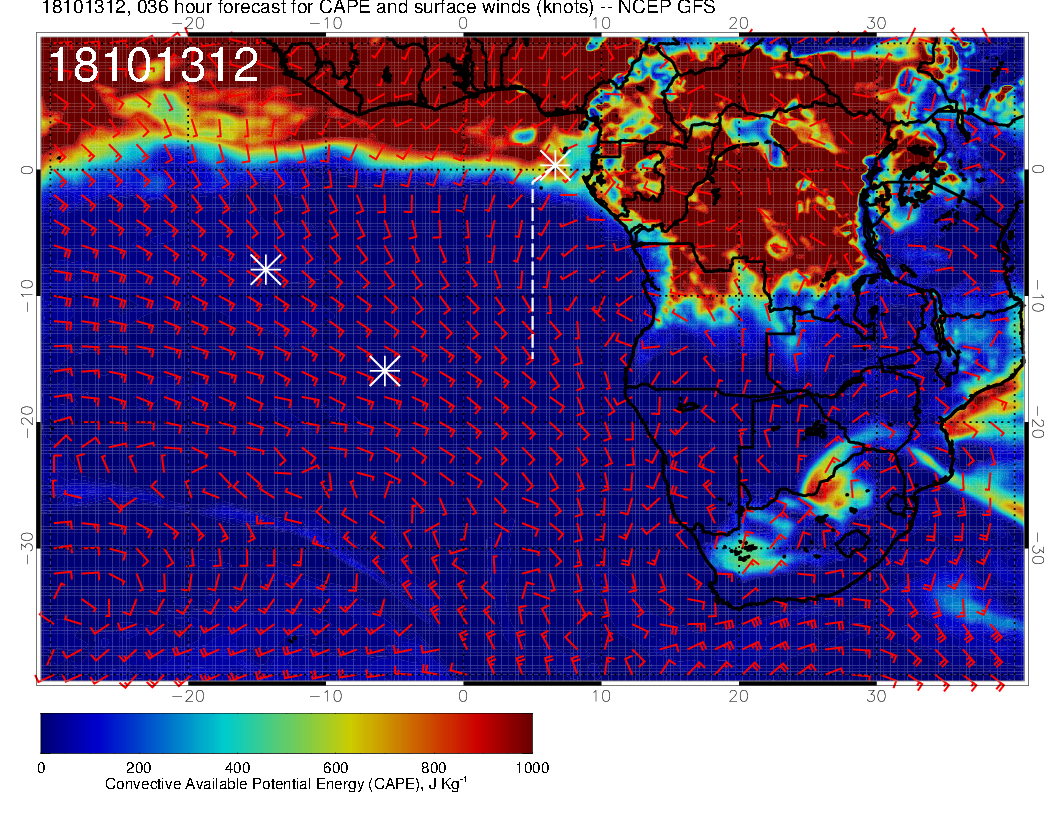
Task: Click the white asterisk marker on the Gulf of Guinea coast
Action: coord(554,165)
